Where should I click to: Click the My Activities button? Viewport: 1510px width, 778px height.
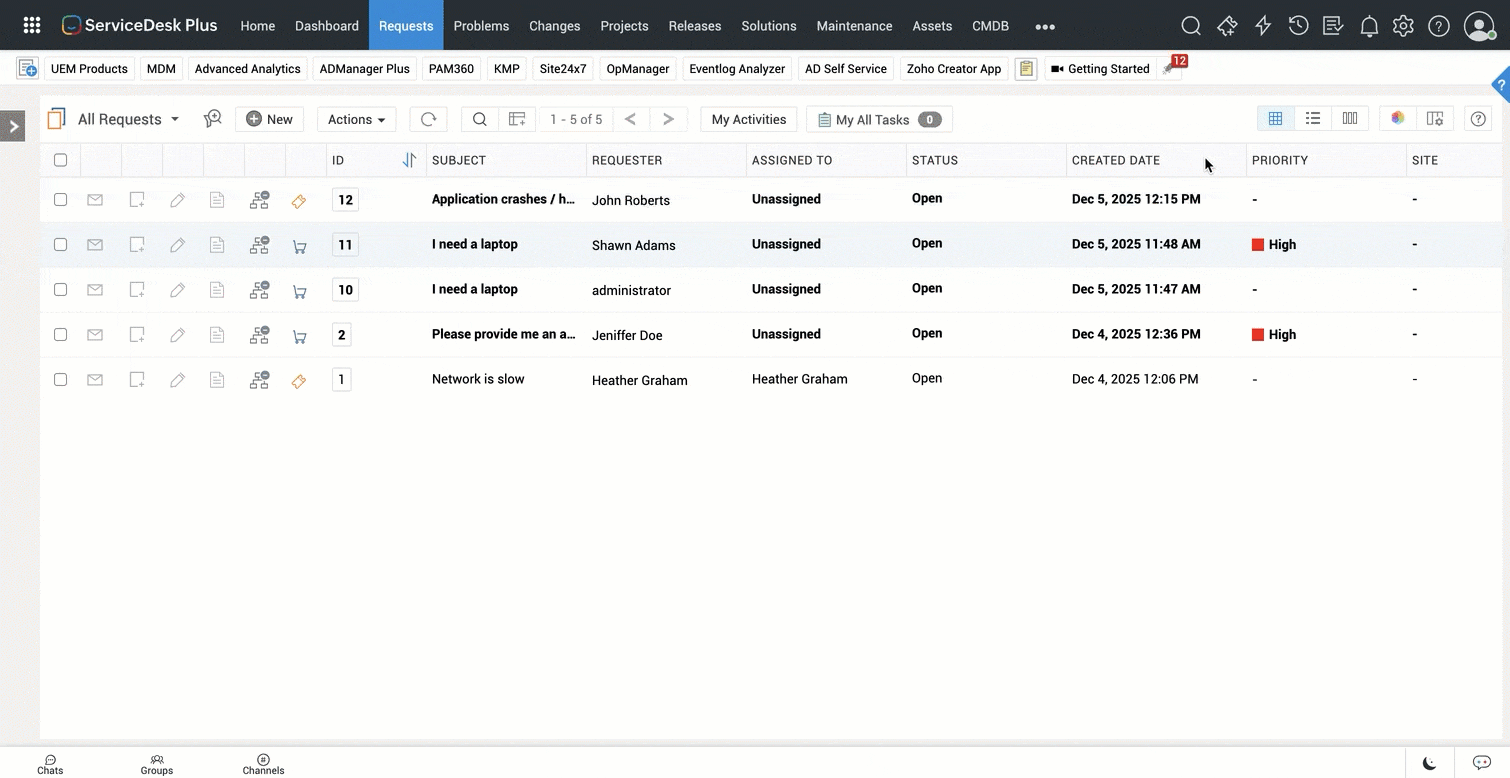[749, 119]
